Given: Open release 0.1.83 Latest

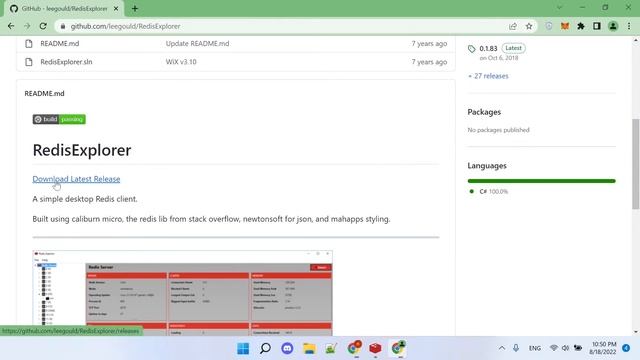Looking at the screenshot, I should [502, 48].
